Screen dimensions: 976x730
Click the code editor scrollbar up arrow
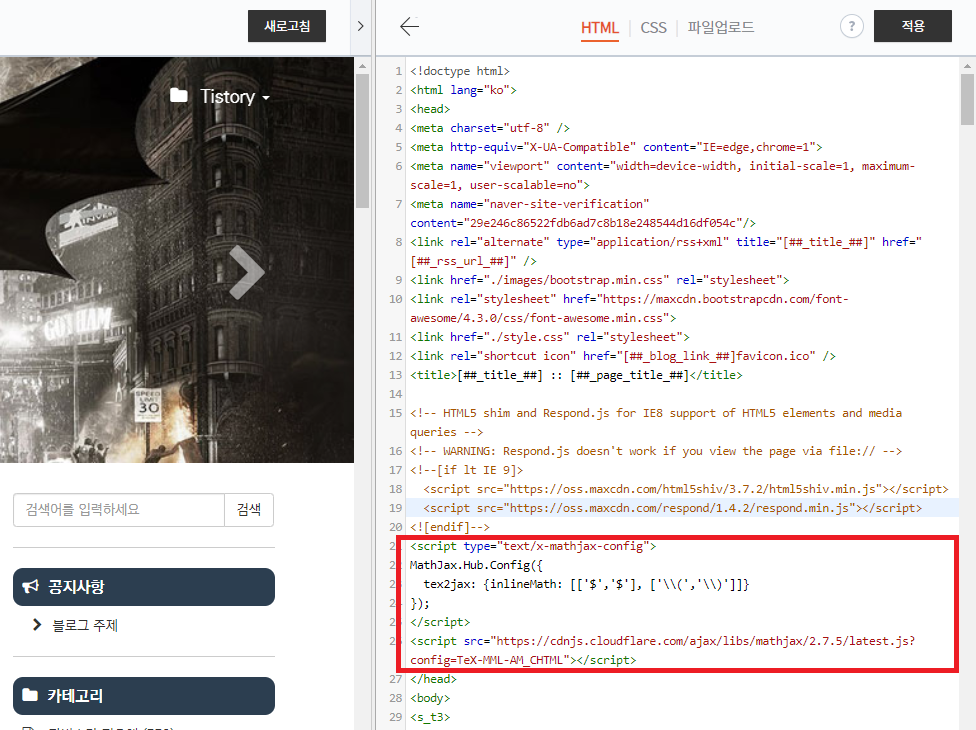coord(967,65)
